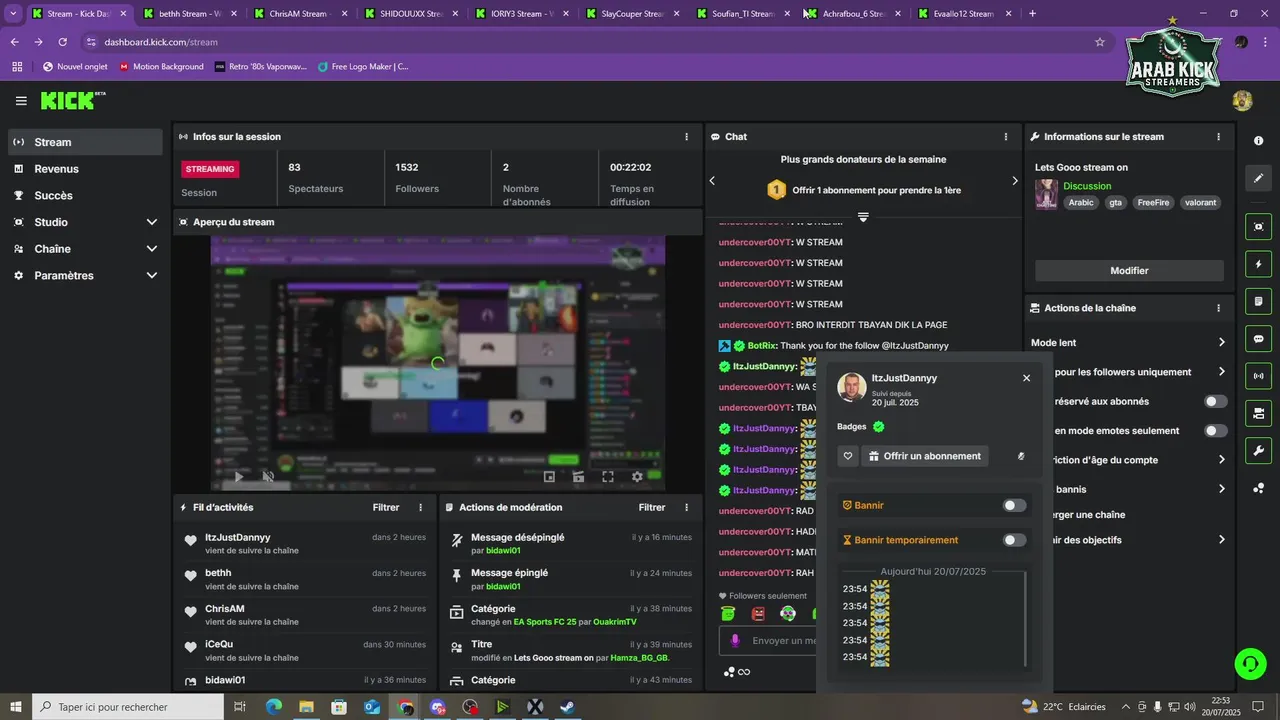Open Succès in the left sidebar
1280x720 pixels.
click(x=85, y=196)
